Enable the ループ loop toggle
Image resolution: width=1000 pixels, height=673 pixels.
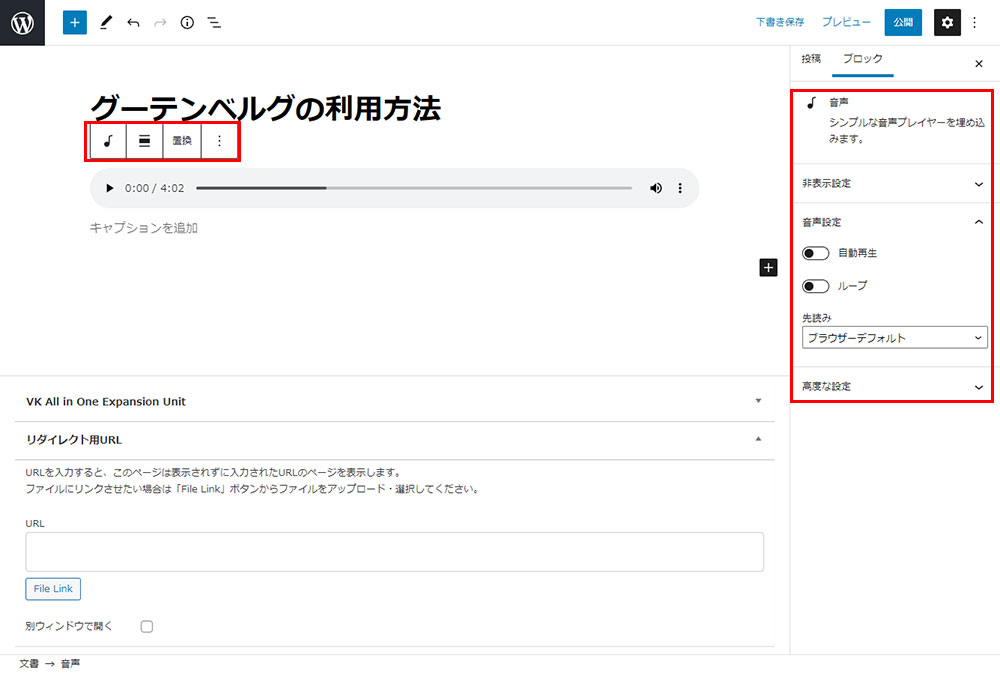tap(816, 286)
